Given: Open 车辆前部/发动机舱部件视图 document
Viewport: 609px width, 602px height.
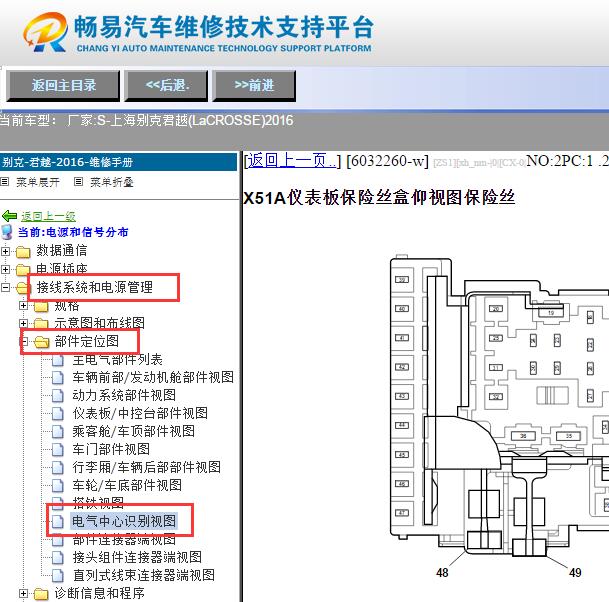Looking at the screenshot, I should tap(153, 377).
